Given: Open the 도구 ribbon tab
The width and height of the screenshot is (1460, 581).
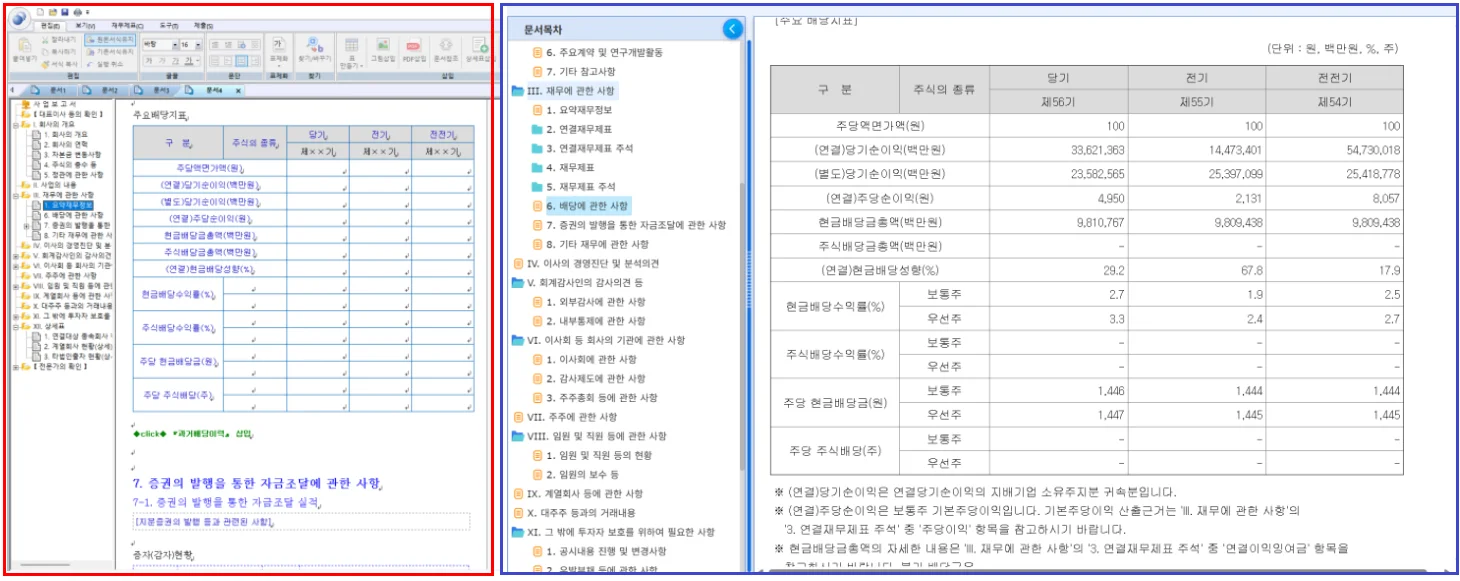Looking at the screenshot, I should pyautogui.click(x=169, y=25).
